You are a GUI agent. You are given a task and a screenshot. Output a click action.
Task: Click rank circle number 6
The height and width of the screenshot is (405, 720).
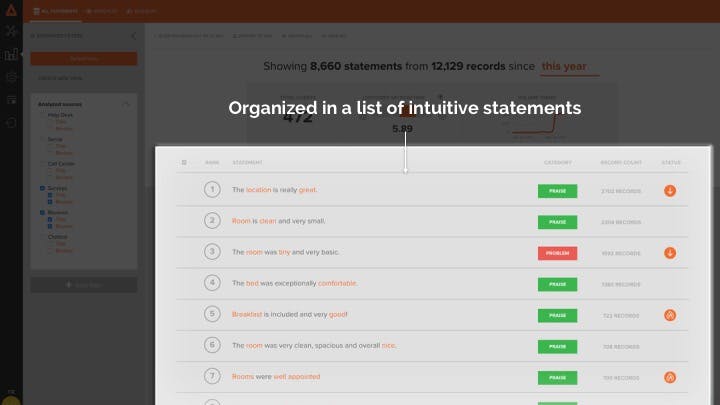pyautogui.click(x=212, y=345)
